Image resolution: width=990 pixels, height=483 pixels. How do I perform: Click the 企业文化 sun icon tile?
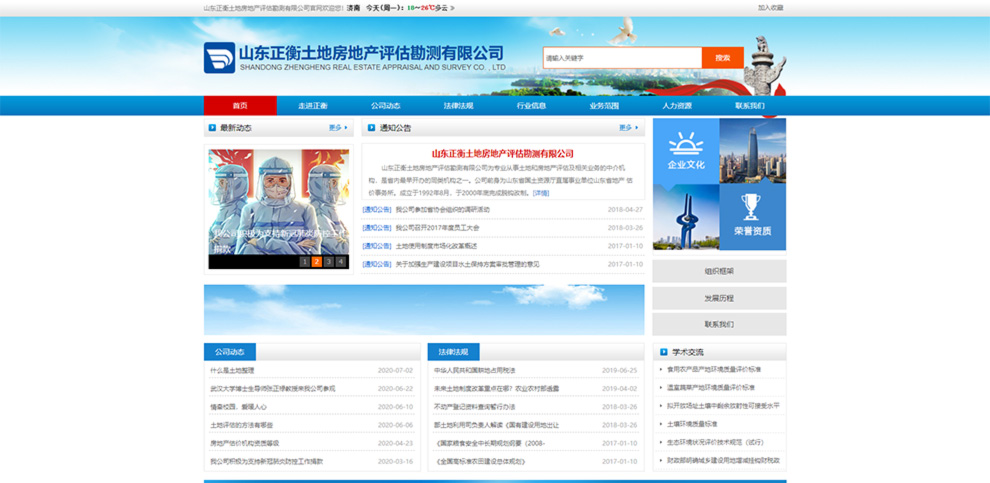pos(686,151)
